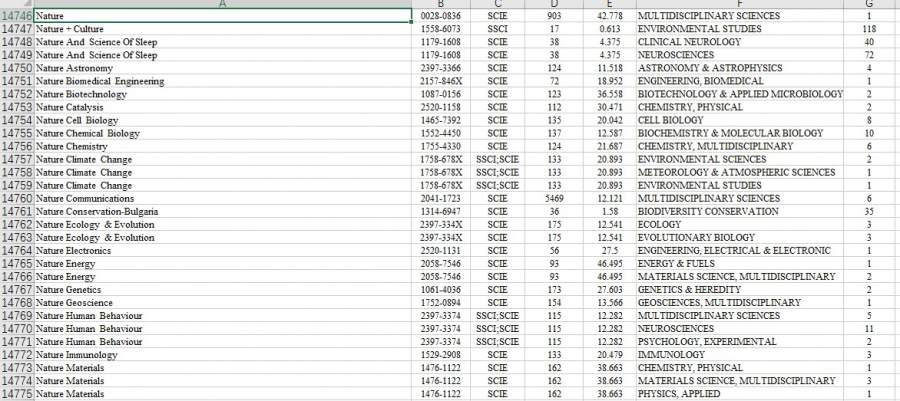Viewport: 900px width, 401px height.
Task: Click impact factor cell 42.778
Action: pos(610,16)
